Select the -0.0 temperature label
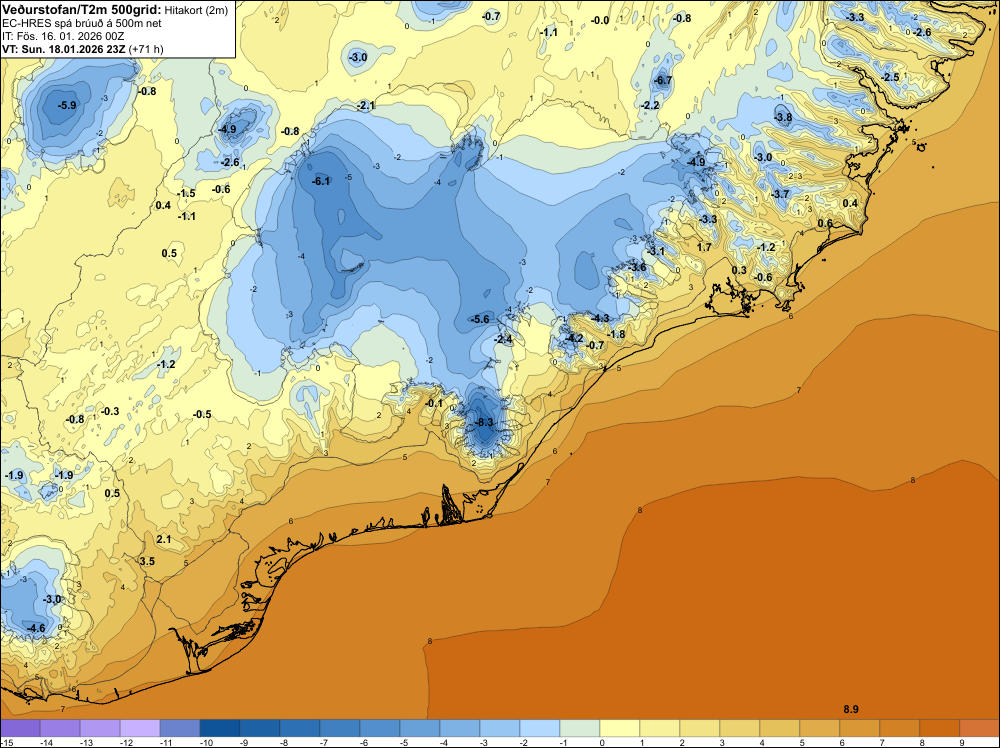The width and height of the screenshot is (1000, 748). tap(599, 20)
